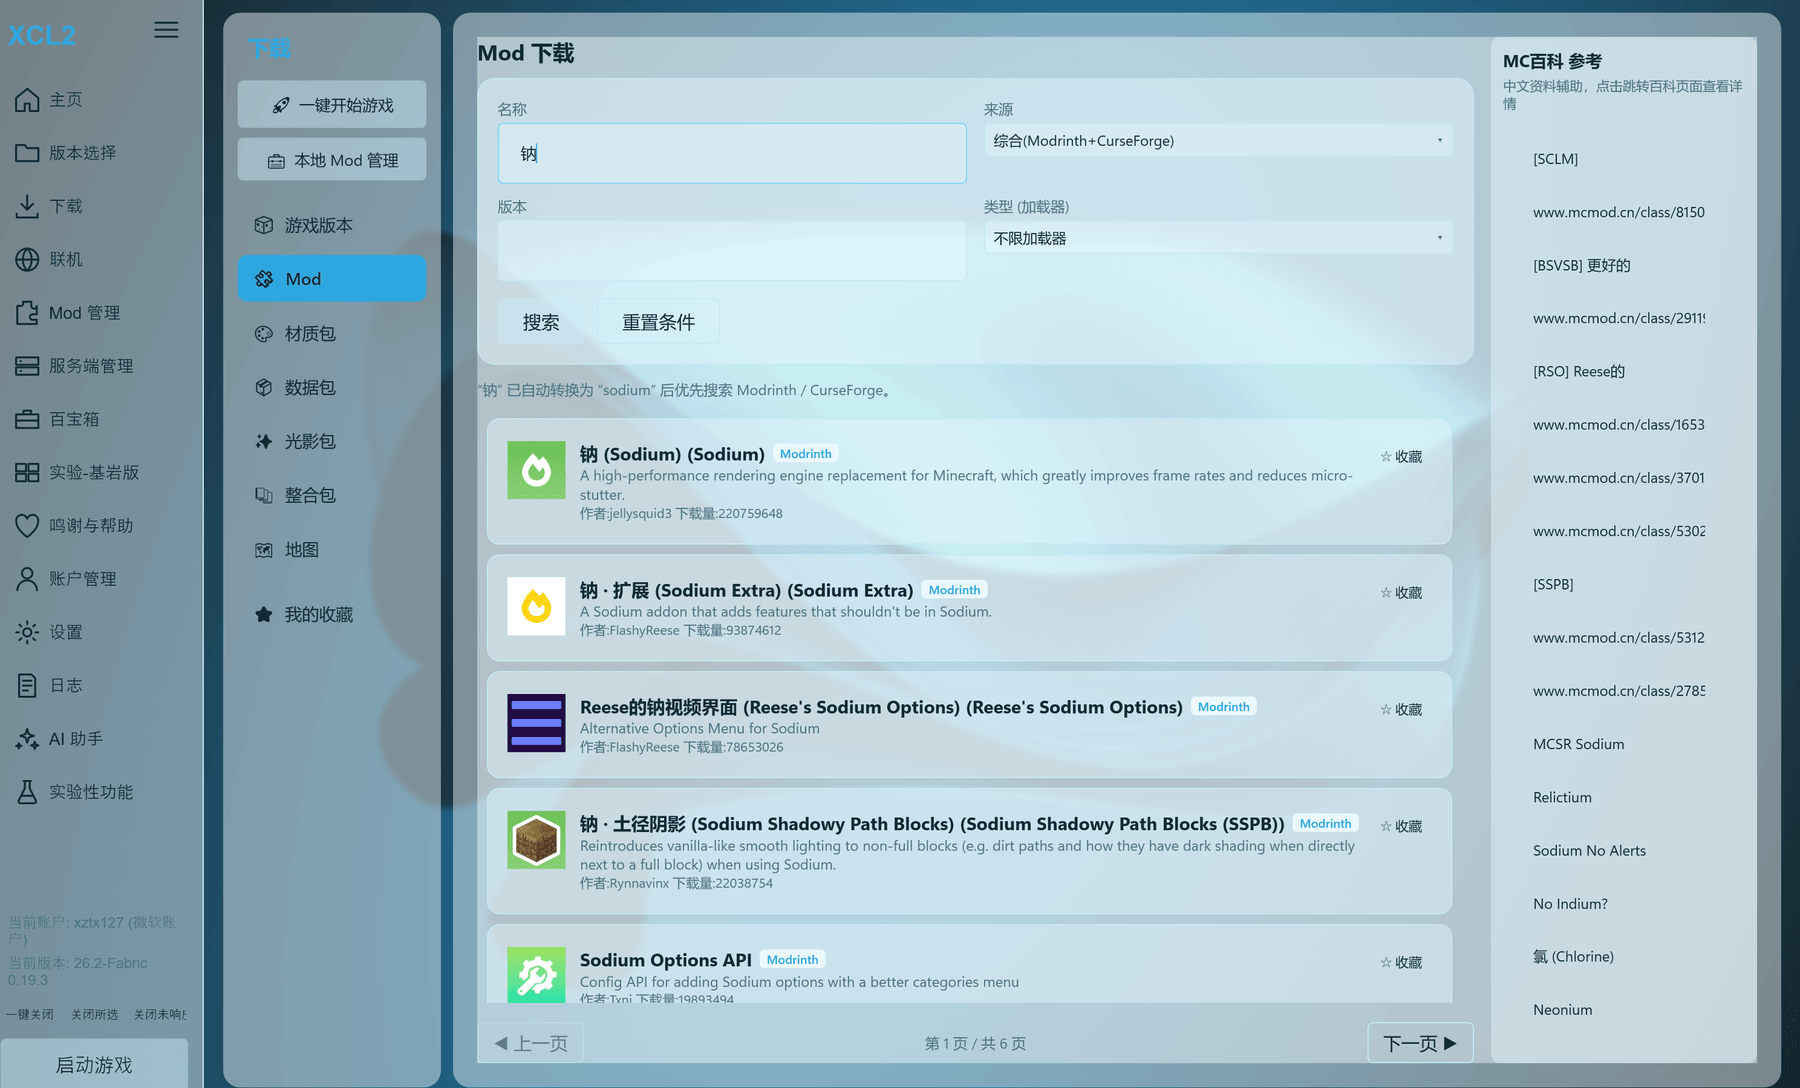The width and height of the screenshot is (1800, 1088).
Task: Open the 联机 globe icon
Action: click(27, 259)
